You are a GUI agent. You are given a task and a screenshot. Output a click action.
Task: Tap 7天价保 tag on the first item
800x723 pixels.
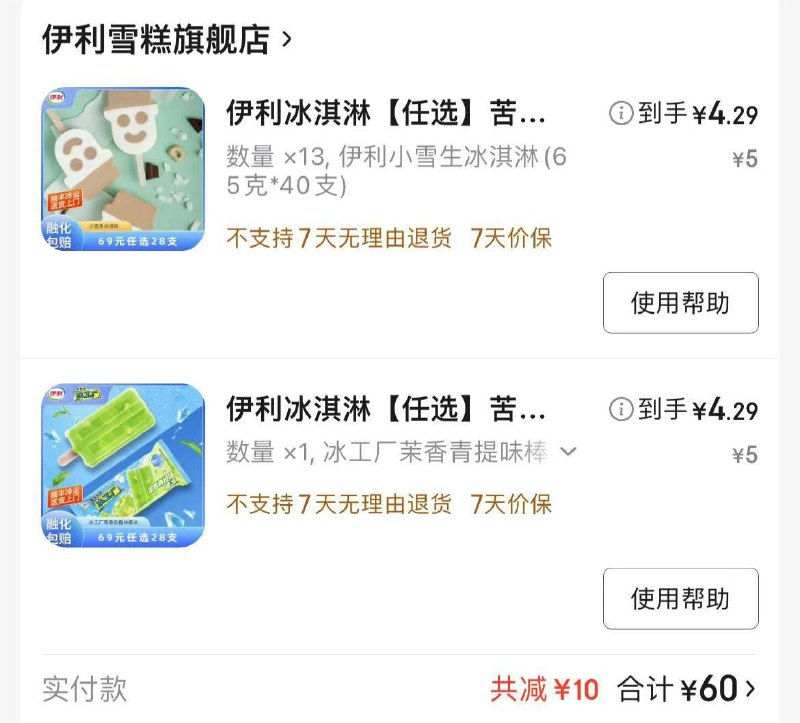tap(511, 238)
